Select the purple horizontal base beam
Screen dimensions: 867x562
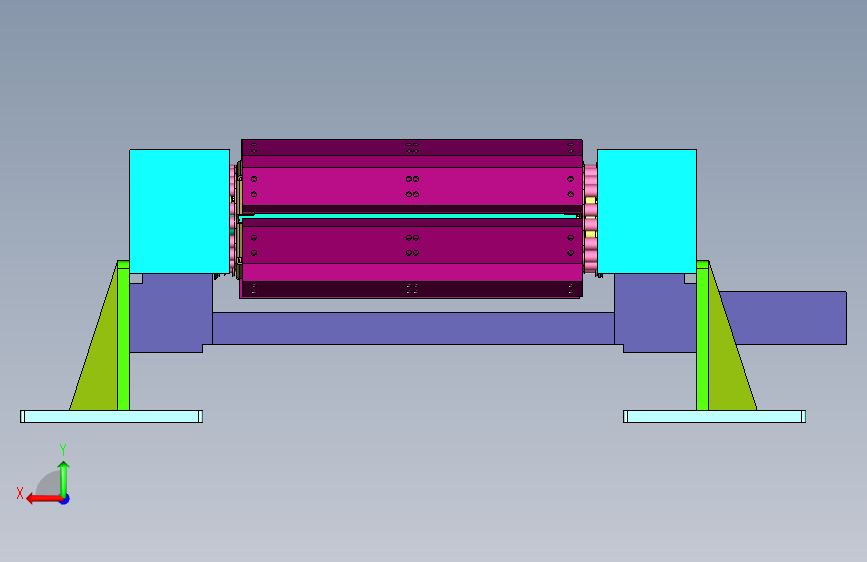coord(413,328)
